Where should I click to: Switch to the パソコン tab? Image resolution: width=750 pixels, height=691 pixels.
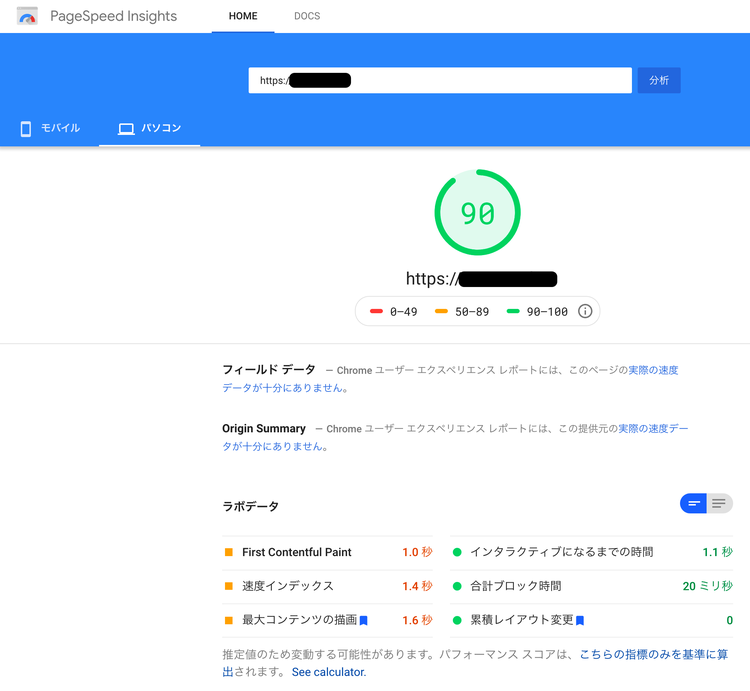tap(149, 128)
